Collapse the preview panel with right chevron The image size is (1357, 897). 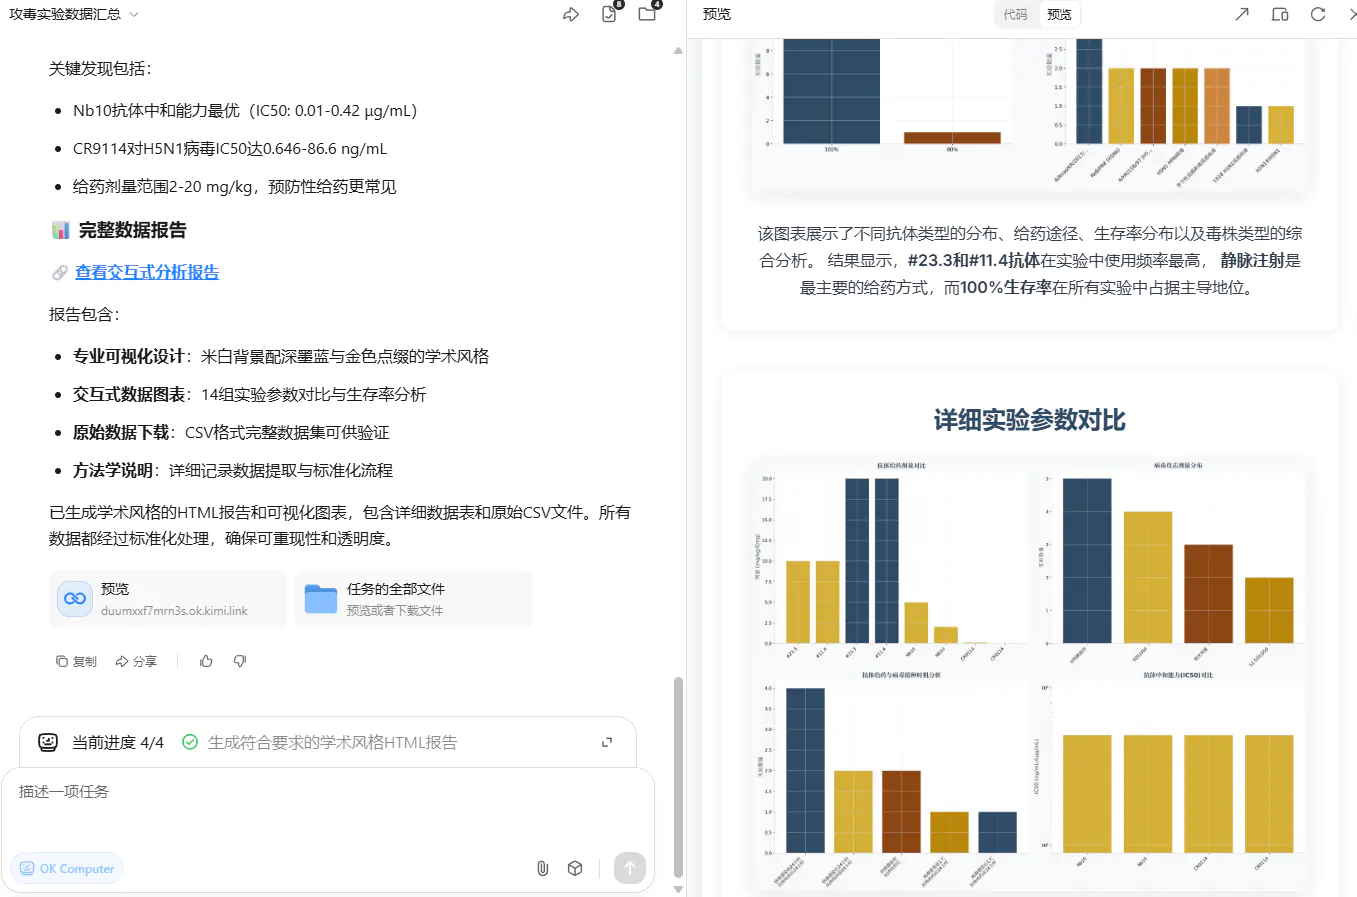(1350, 14)
